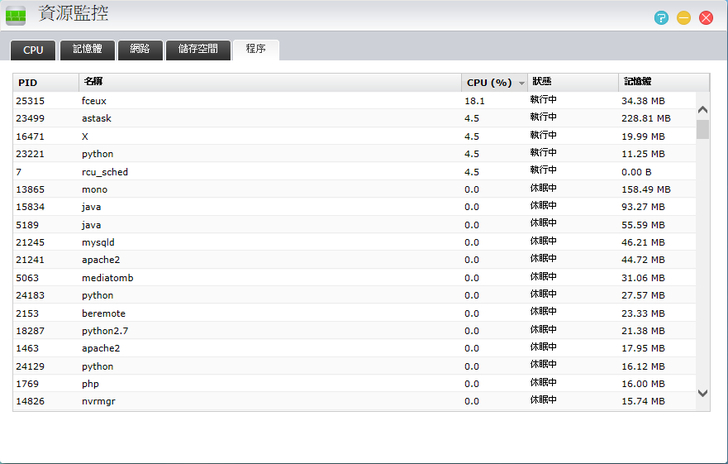Click the 15.74 MB memory value
This screenshot has height=464, width=728.
click(643, 401)
